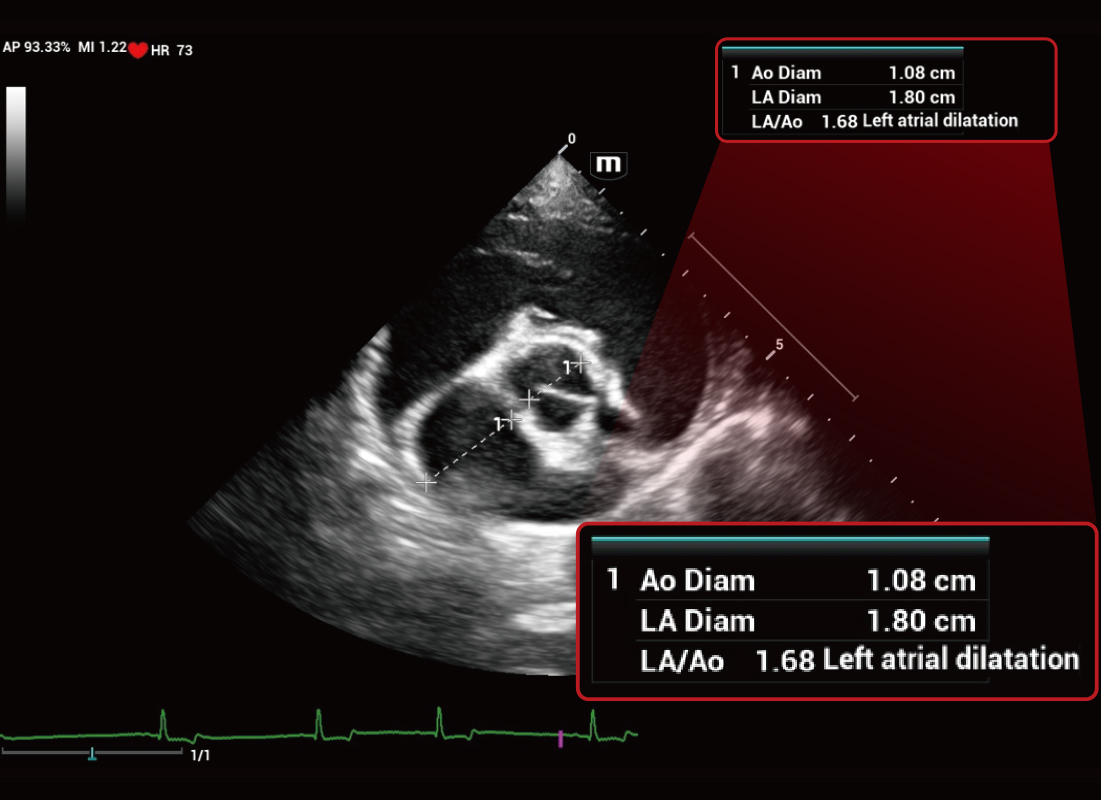Click the AP 93.33% indicator
The width and height of the screenshot is (1101, 800).
(36, 47)
